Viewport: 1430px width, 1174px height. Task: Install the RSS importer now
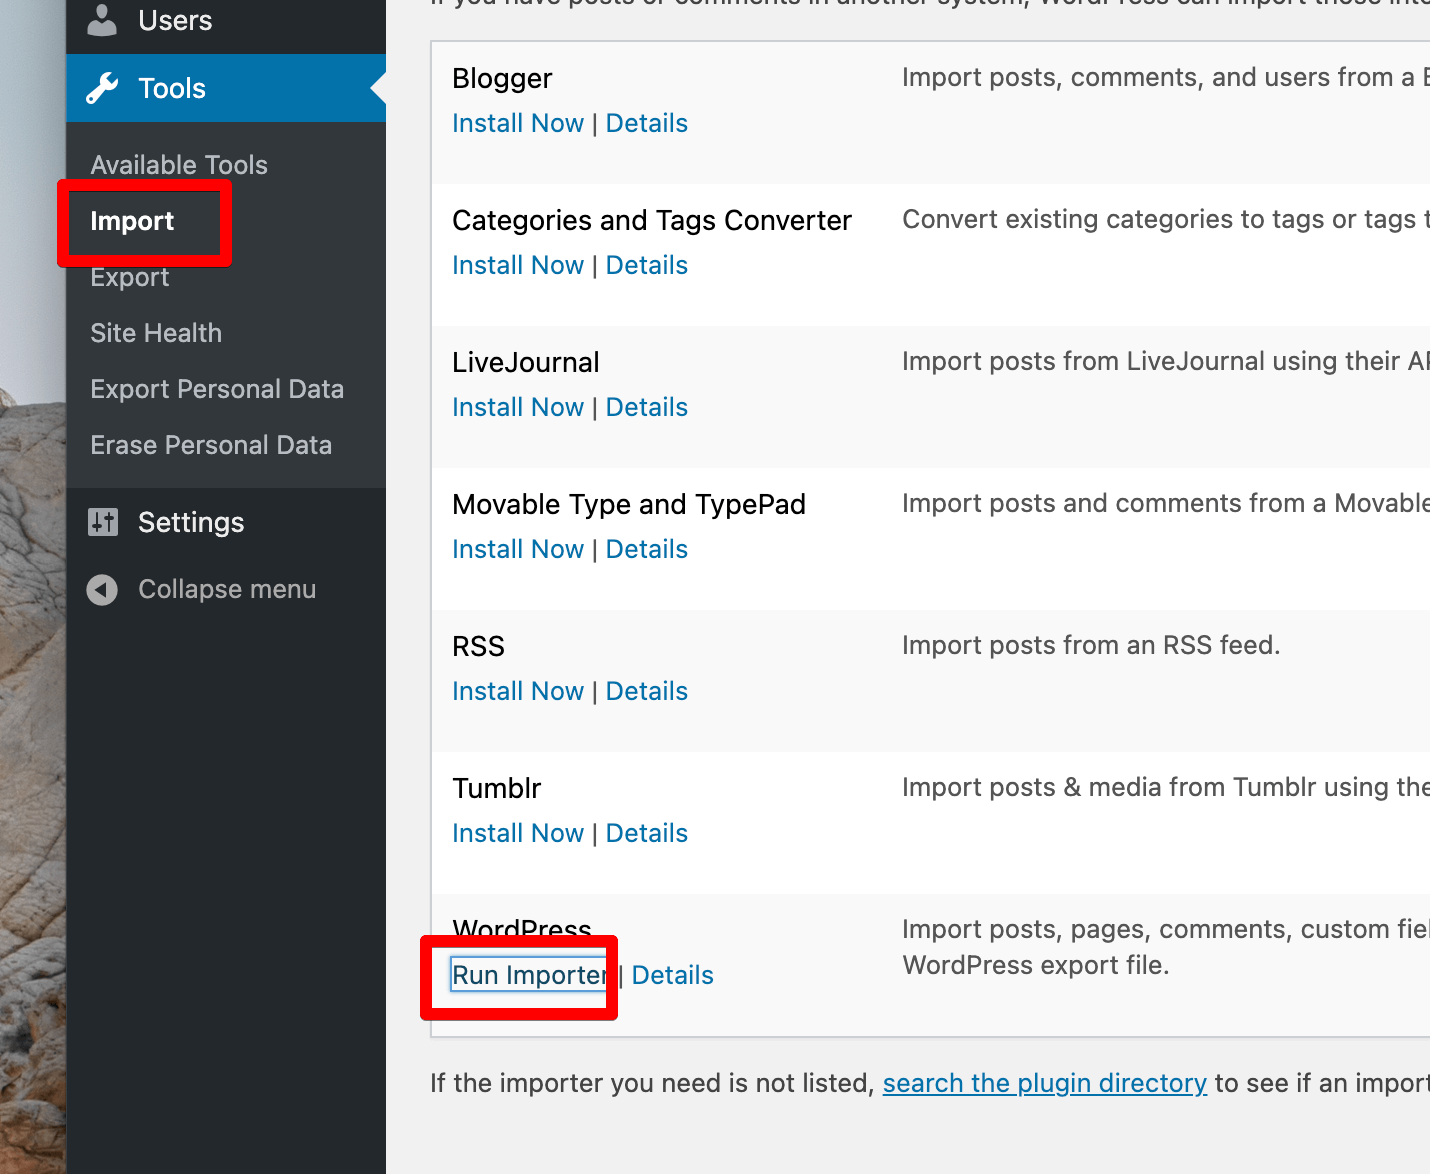[x=517, y=691]
